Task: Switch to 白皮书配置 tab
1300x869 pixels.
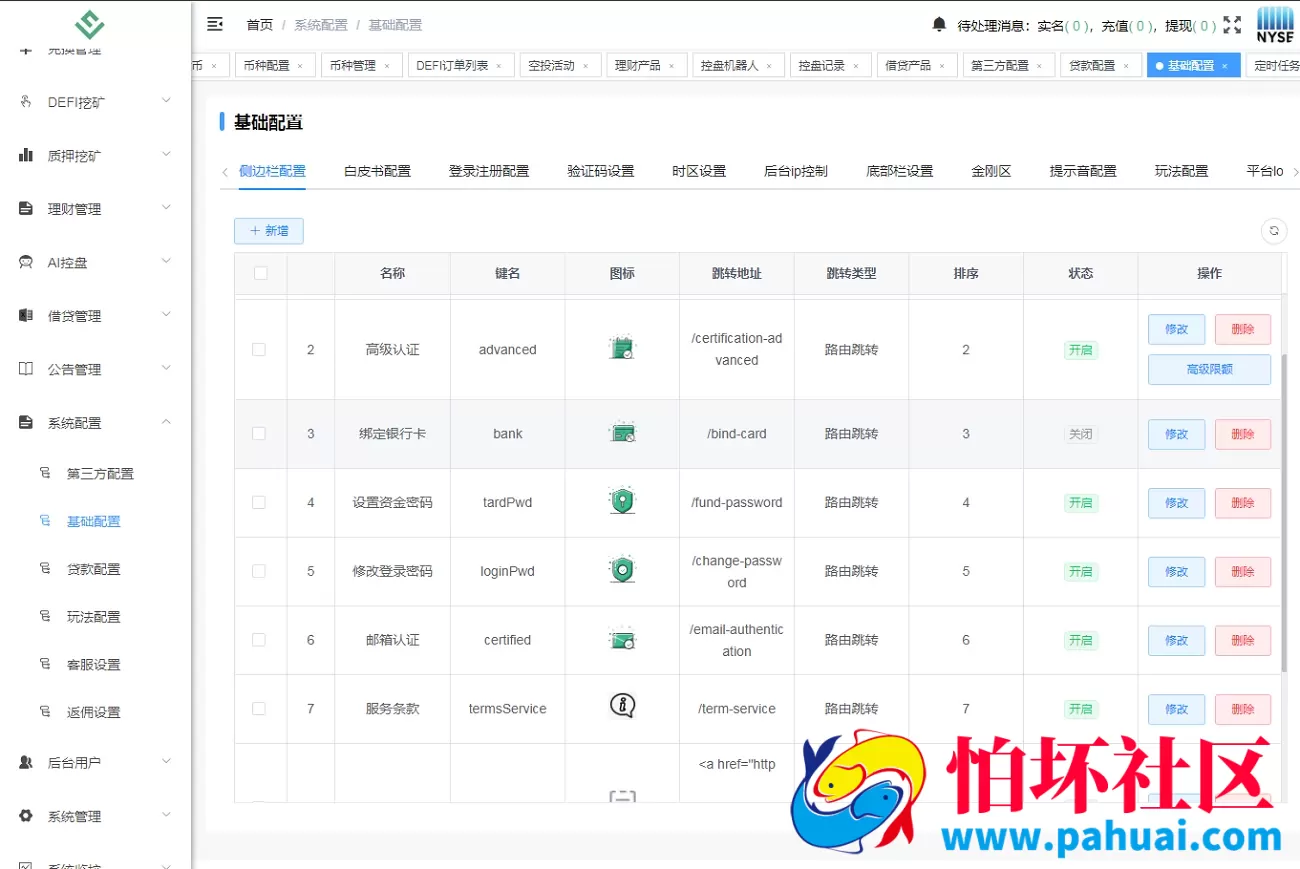Action: tap(377, 171)
